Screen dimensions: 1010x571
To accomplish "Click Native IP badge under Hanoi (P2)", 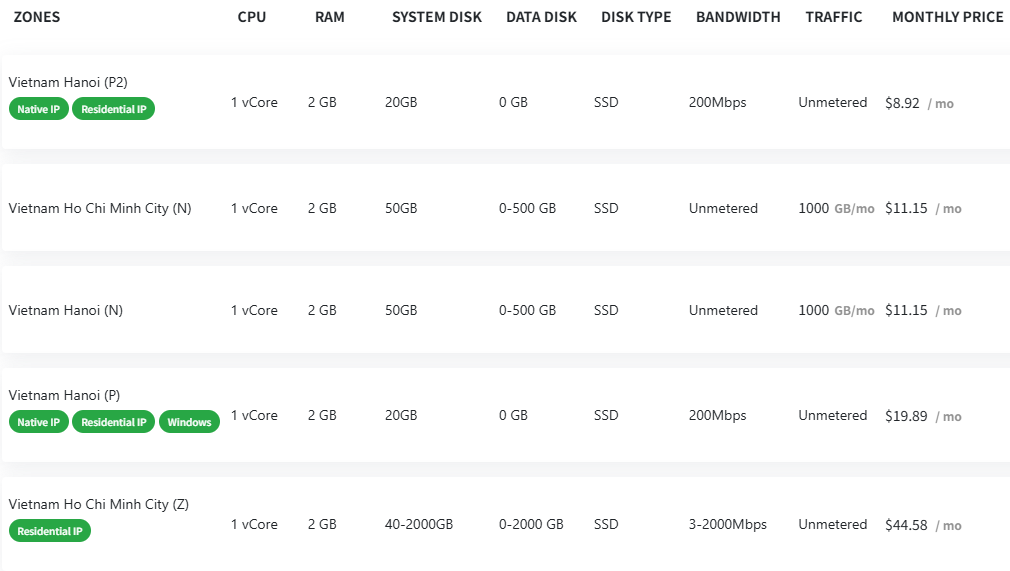I will coord(39,109).
